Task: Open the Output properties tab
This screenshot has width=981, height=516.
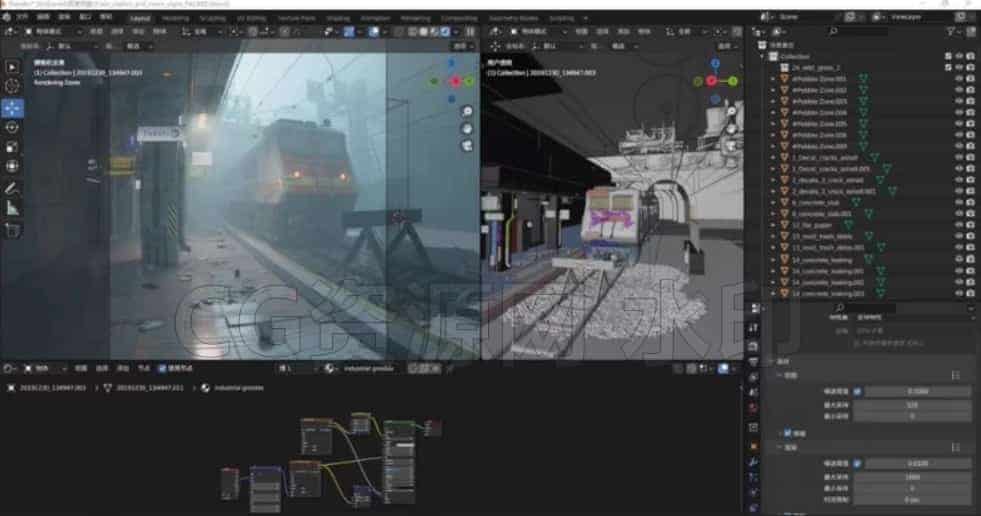Action: 753,362
